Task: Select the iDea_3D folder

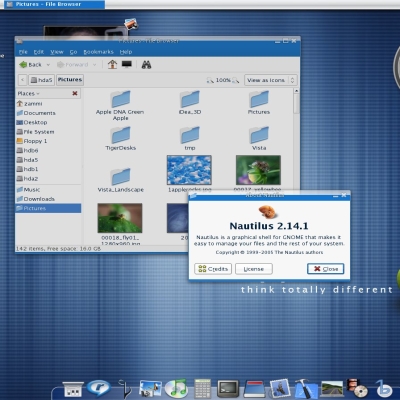Action: click(x=190, y=103)
